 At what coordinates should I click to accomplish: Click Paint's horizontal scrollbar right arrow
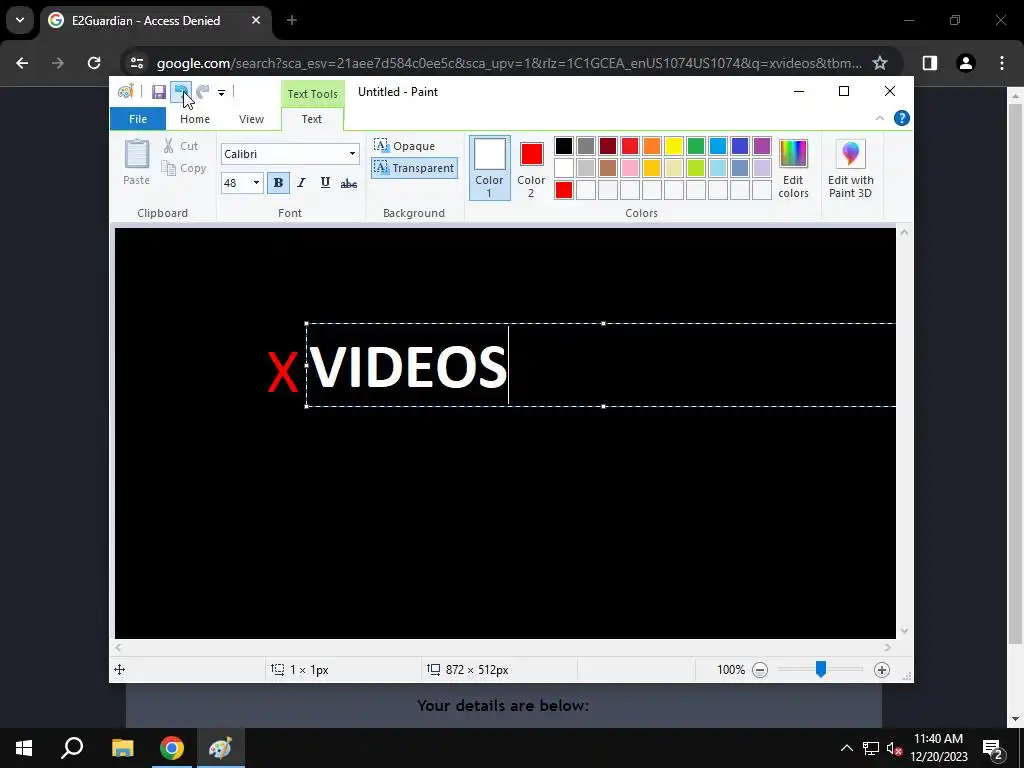[888, 648]
